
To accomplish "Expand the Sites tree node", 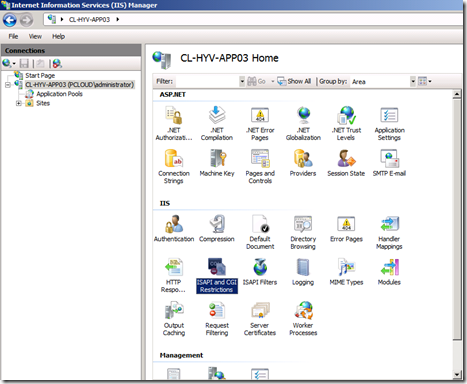I will [x=19, y=103].
